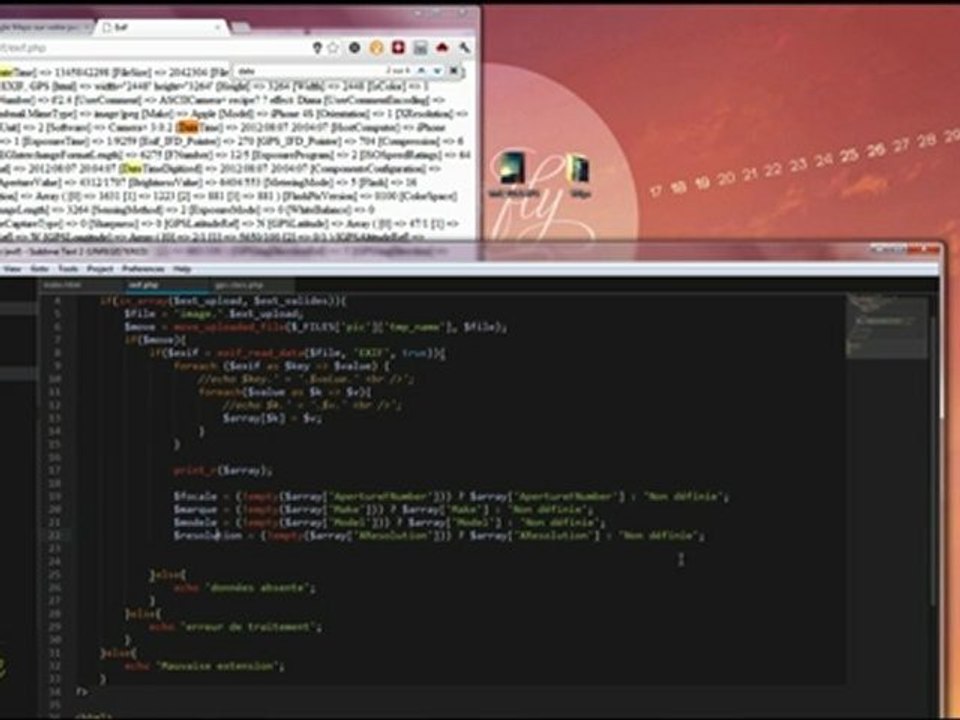Open the Goto menu in Sublime Text
Screen dimensions: 960x720
pyautogui.click(x=40, y=269)
